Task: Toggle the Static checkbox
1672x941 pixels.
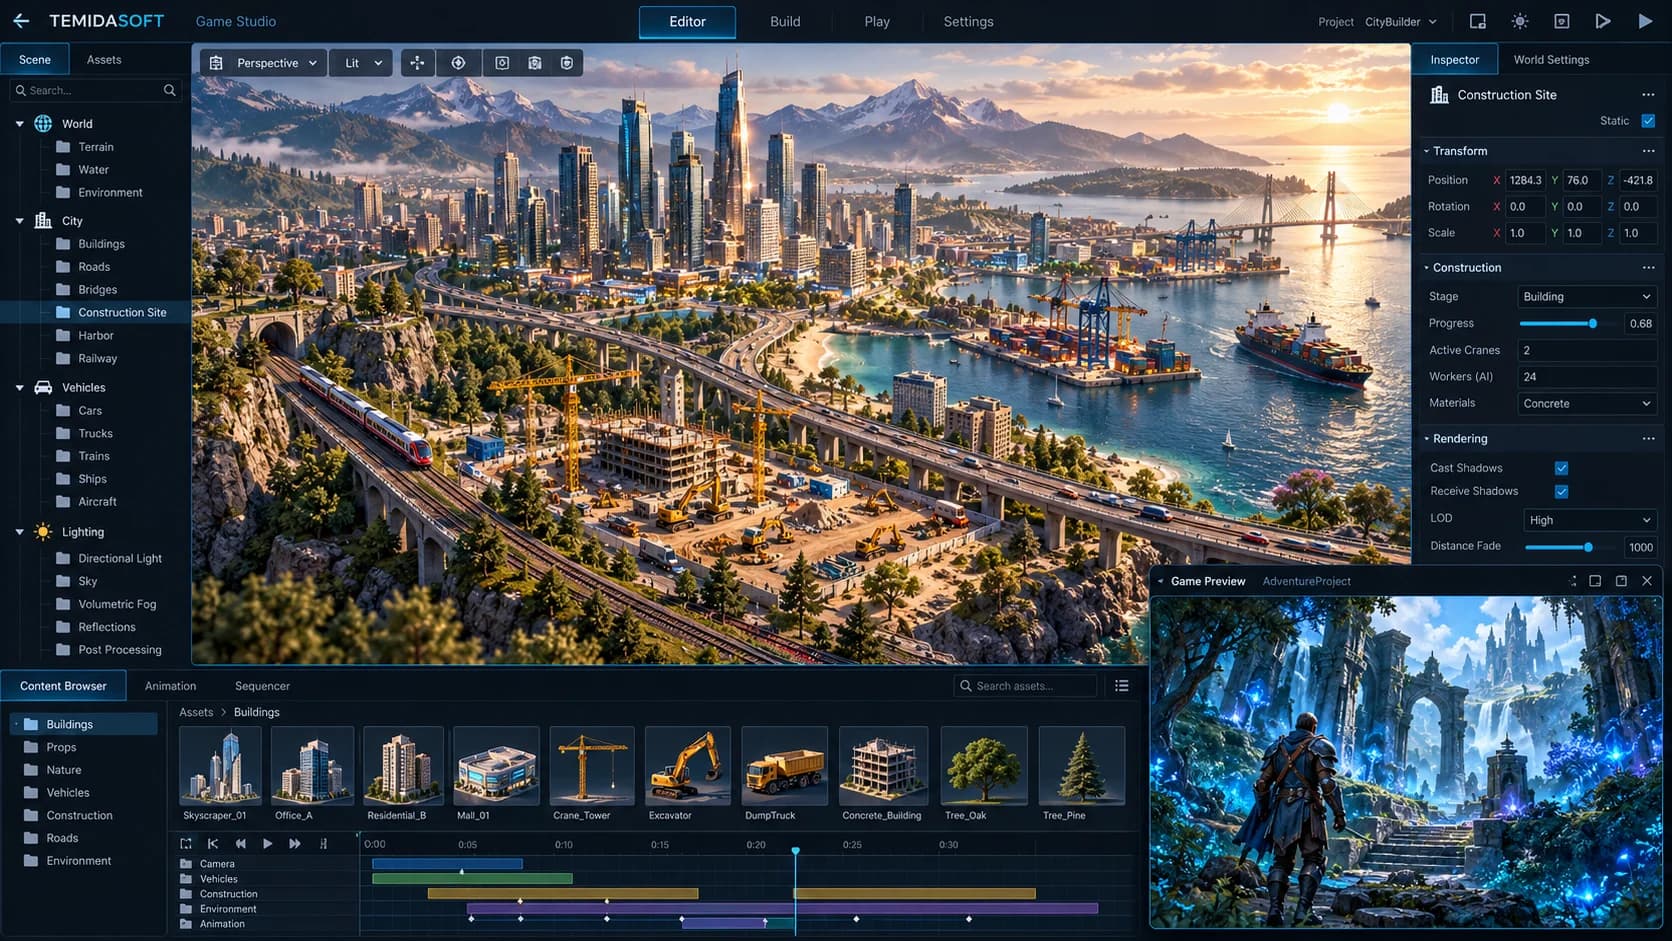Action: [1648, 121]
